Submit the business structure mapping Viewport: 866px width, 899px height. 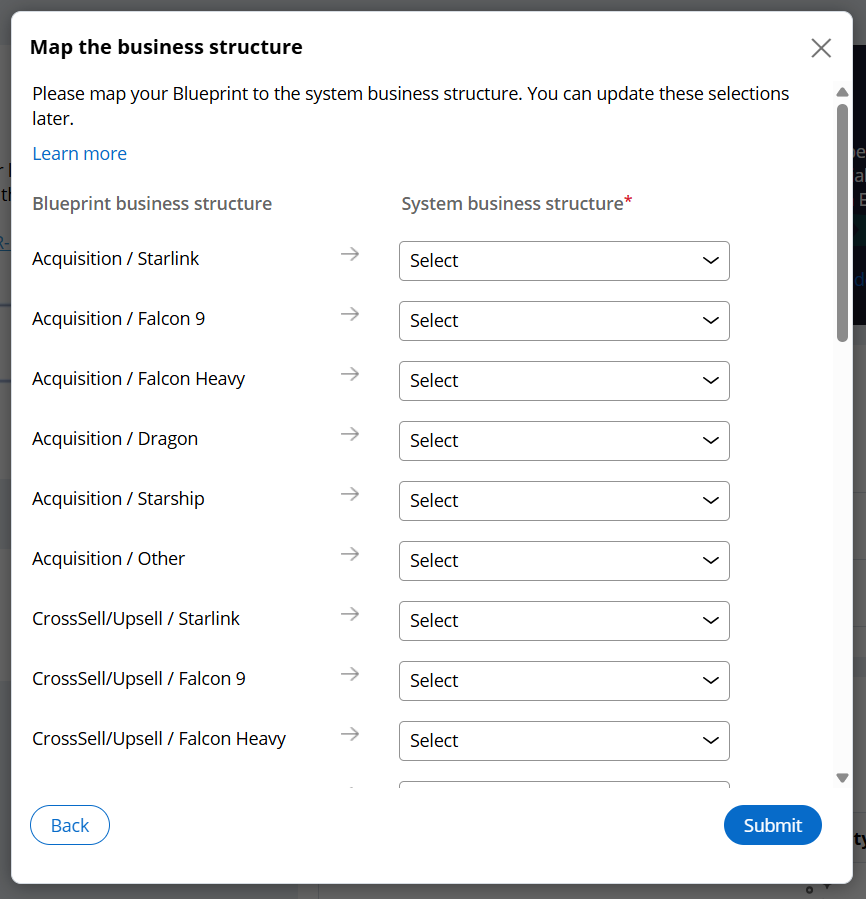tap(773, 825)
